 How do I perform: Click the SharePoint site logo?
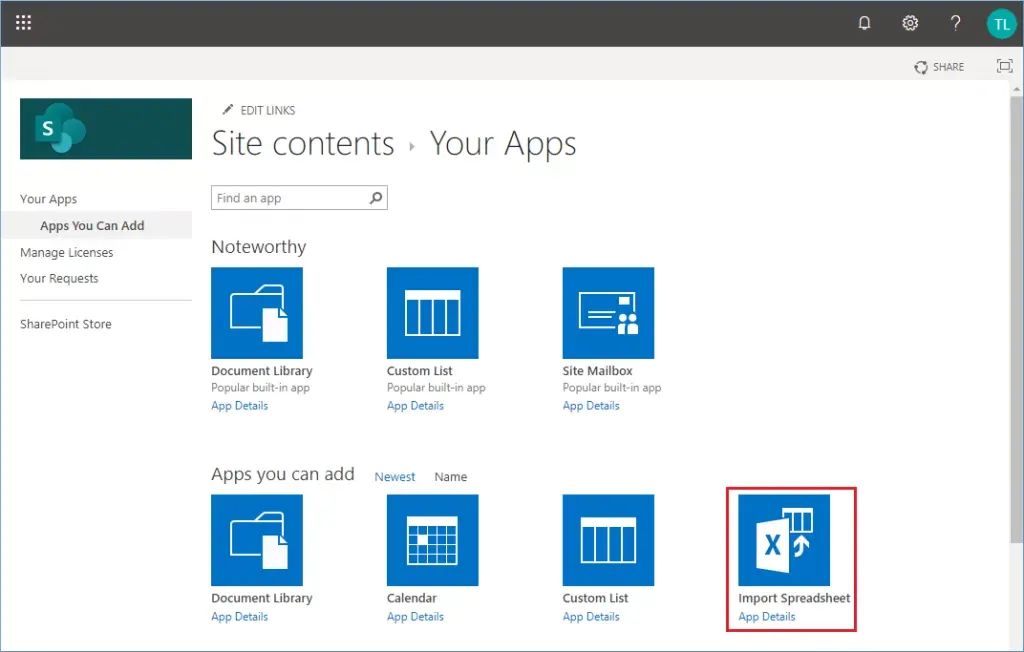tap(106, 129)
